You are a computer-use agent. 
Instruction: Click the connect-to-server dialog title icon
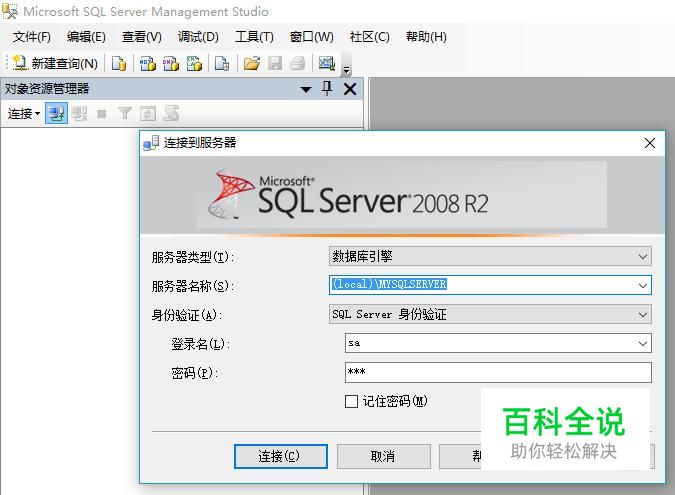point(151,143)
